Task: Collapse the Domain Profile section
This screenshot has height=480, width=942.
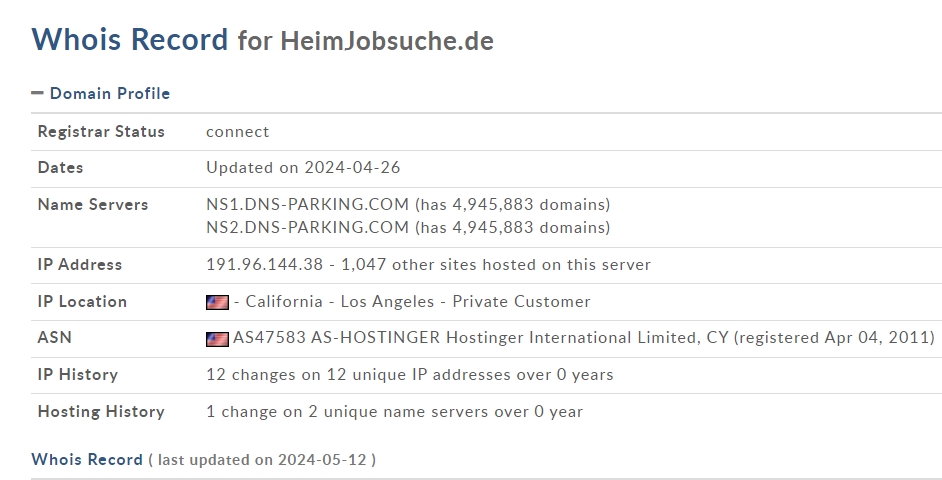Action: (37, 93)
